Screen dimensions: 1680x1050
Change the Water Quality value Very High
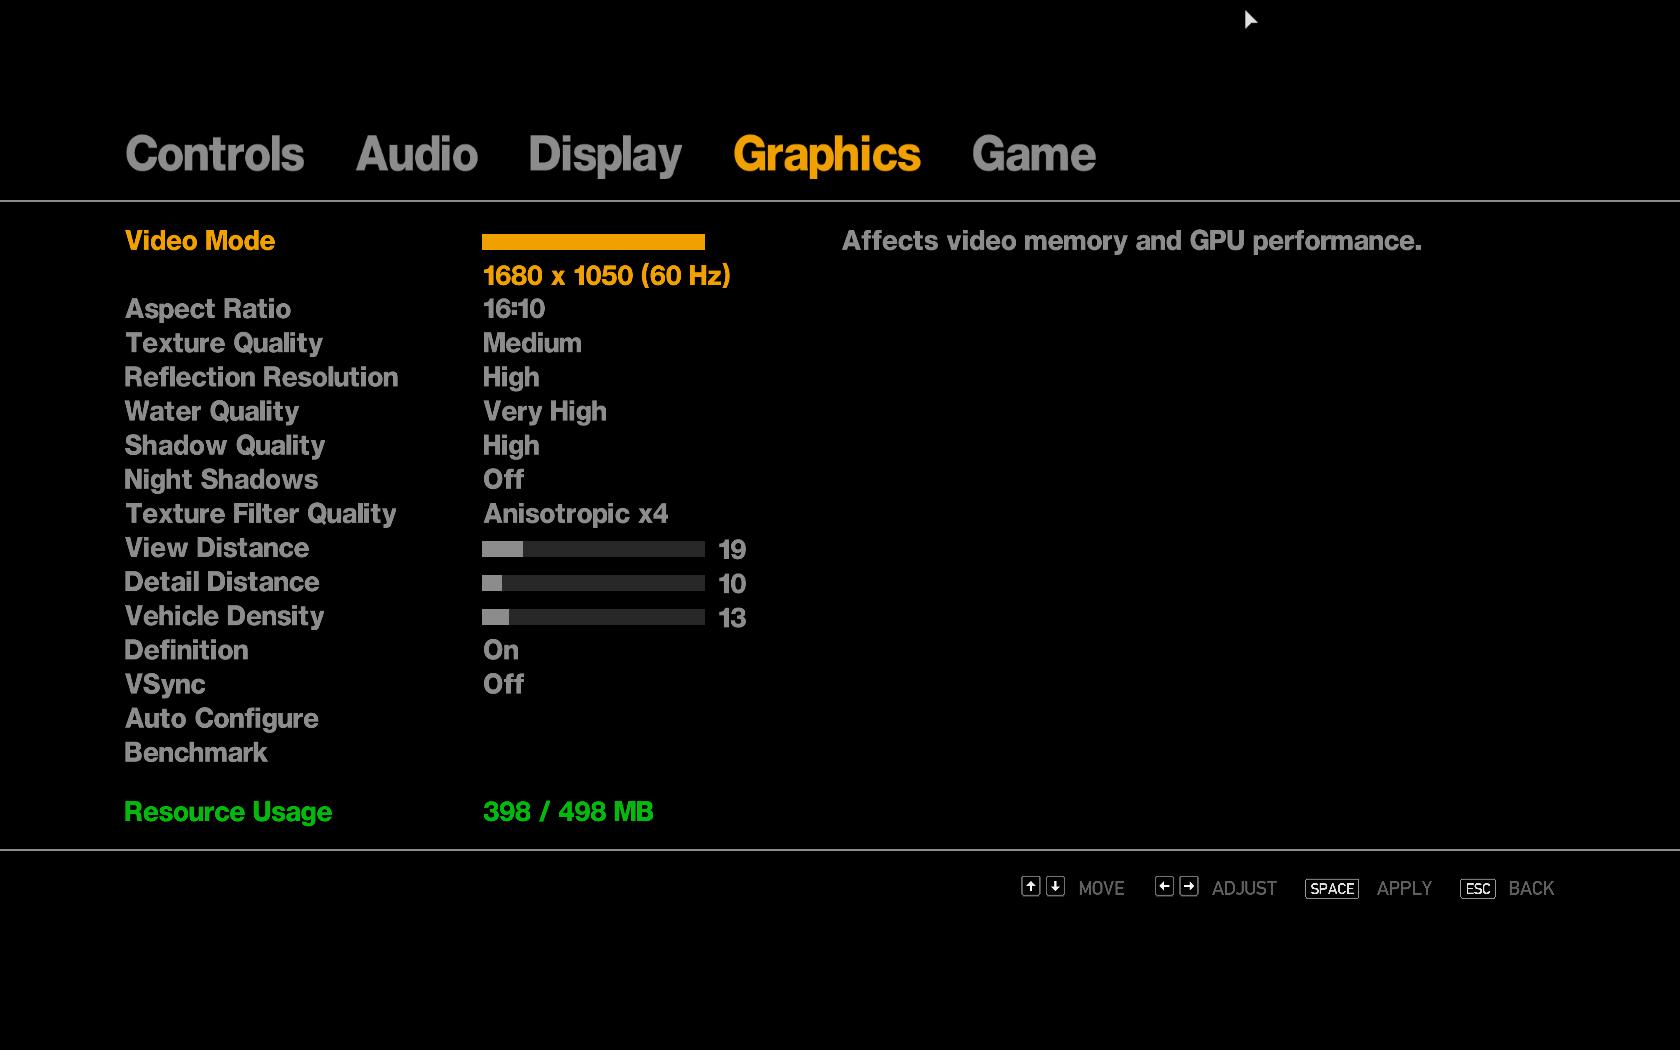pyautogui.click(x=544, y=411)
